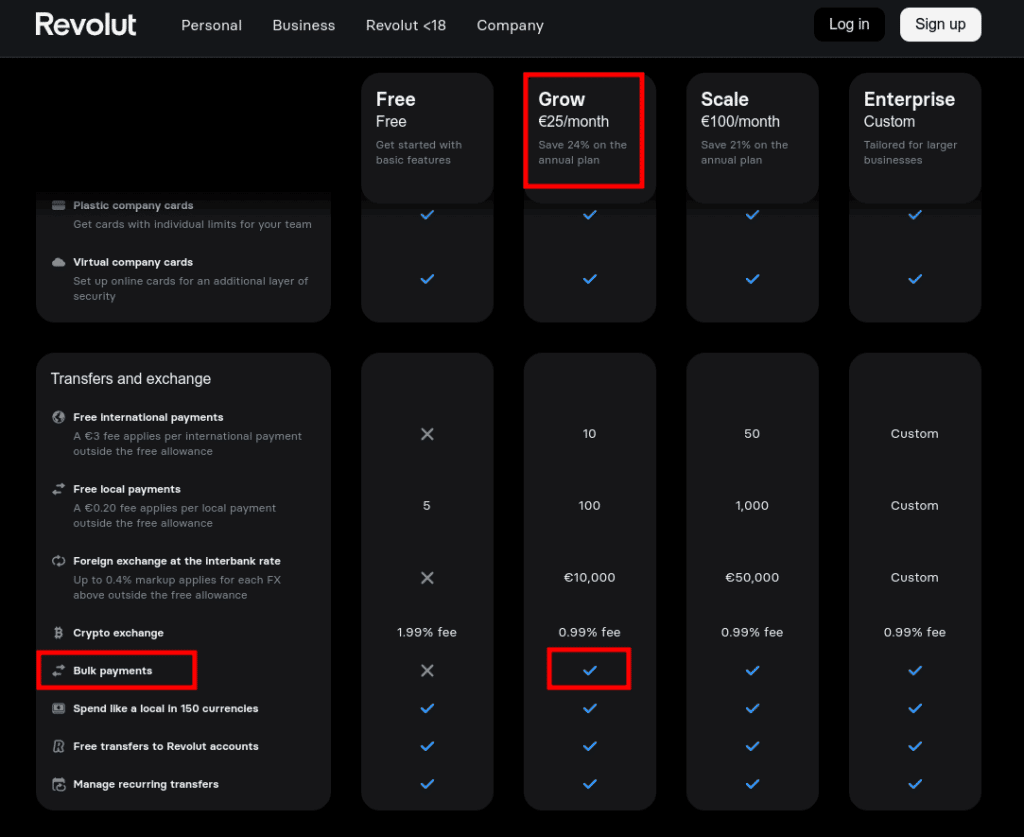The width and height of the screenshot is (1024, 837).
Task: Click the Bitcoin icon beside Crypto exchange
Action: click(x=59, y=632)
